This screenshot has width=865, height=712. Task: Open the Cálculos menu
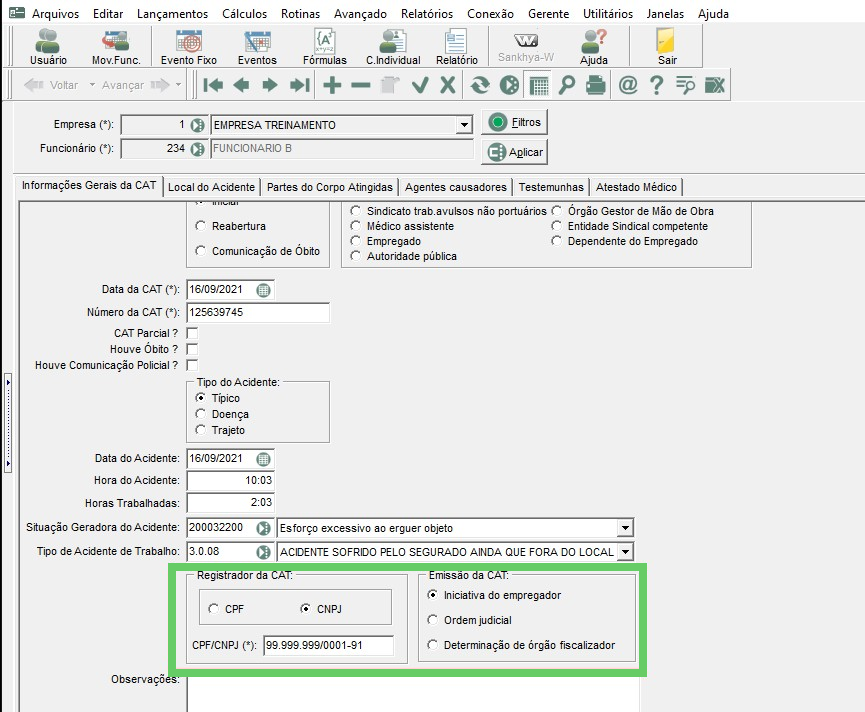point(244,14)
